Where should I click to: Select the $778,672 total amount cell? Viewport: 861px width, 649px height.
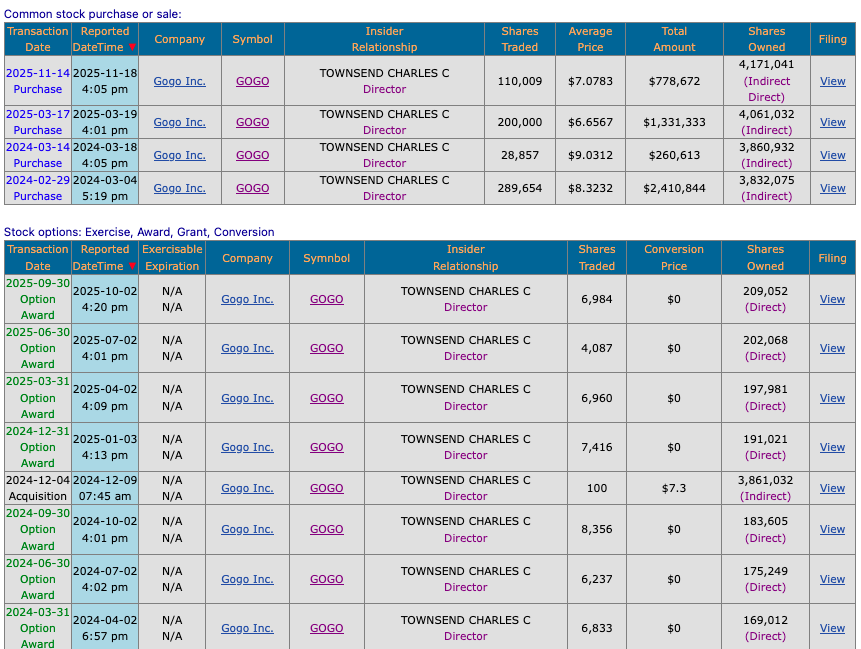(674, 81)
